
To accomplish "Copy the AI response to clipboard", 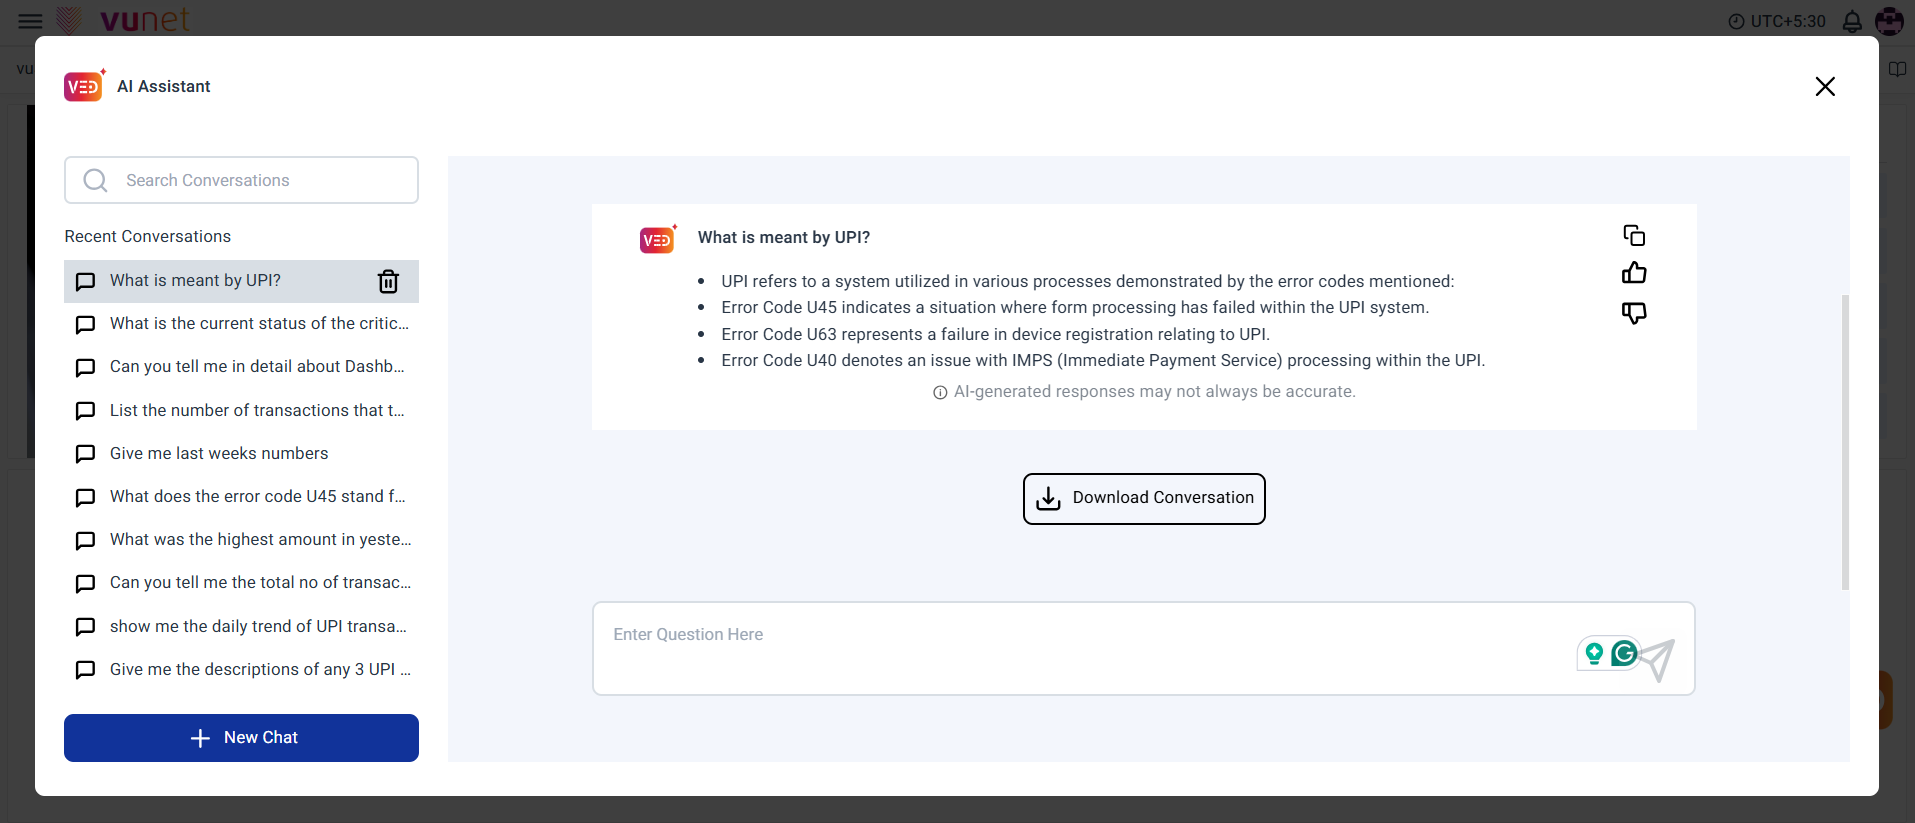I will (x=1634, y=236).
